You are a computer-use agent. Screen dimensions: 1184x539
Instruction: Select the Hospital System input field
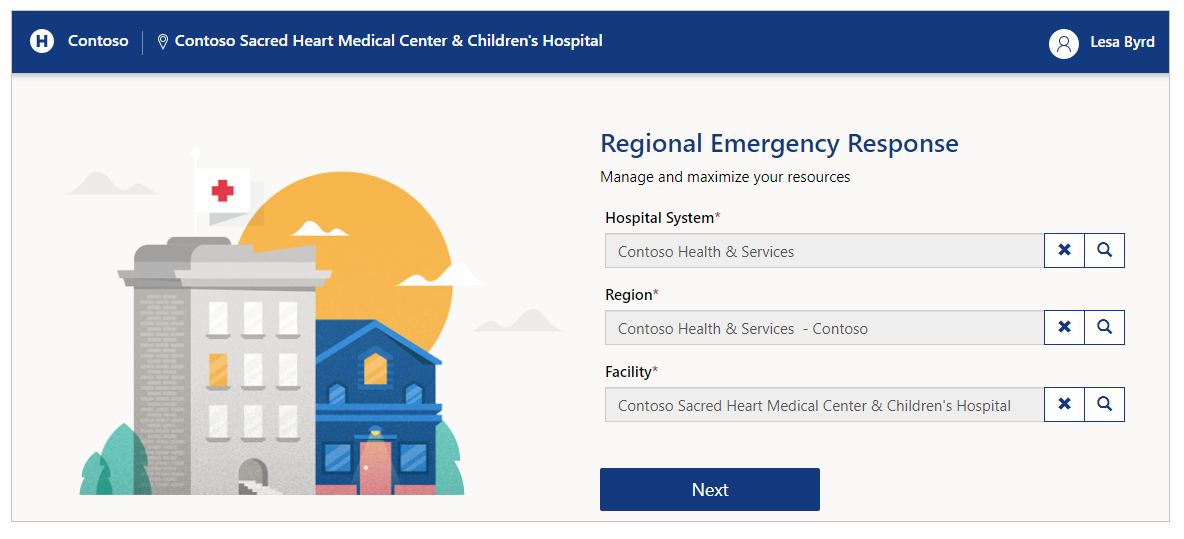click(x=825, y=251)
